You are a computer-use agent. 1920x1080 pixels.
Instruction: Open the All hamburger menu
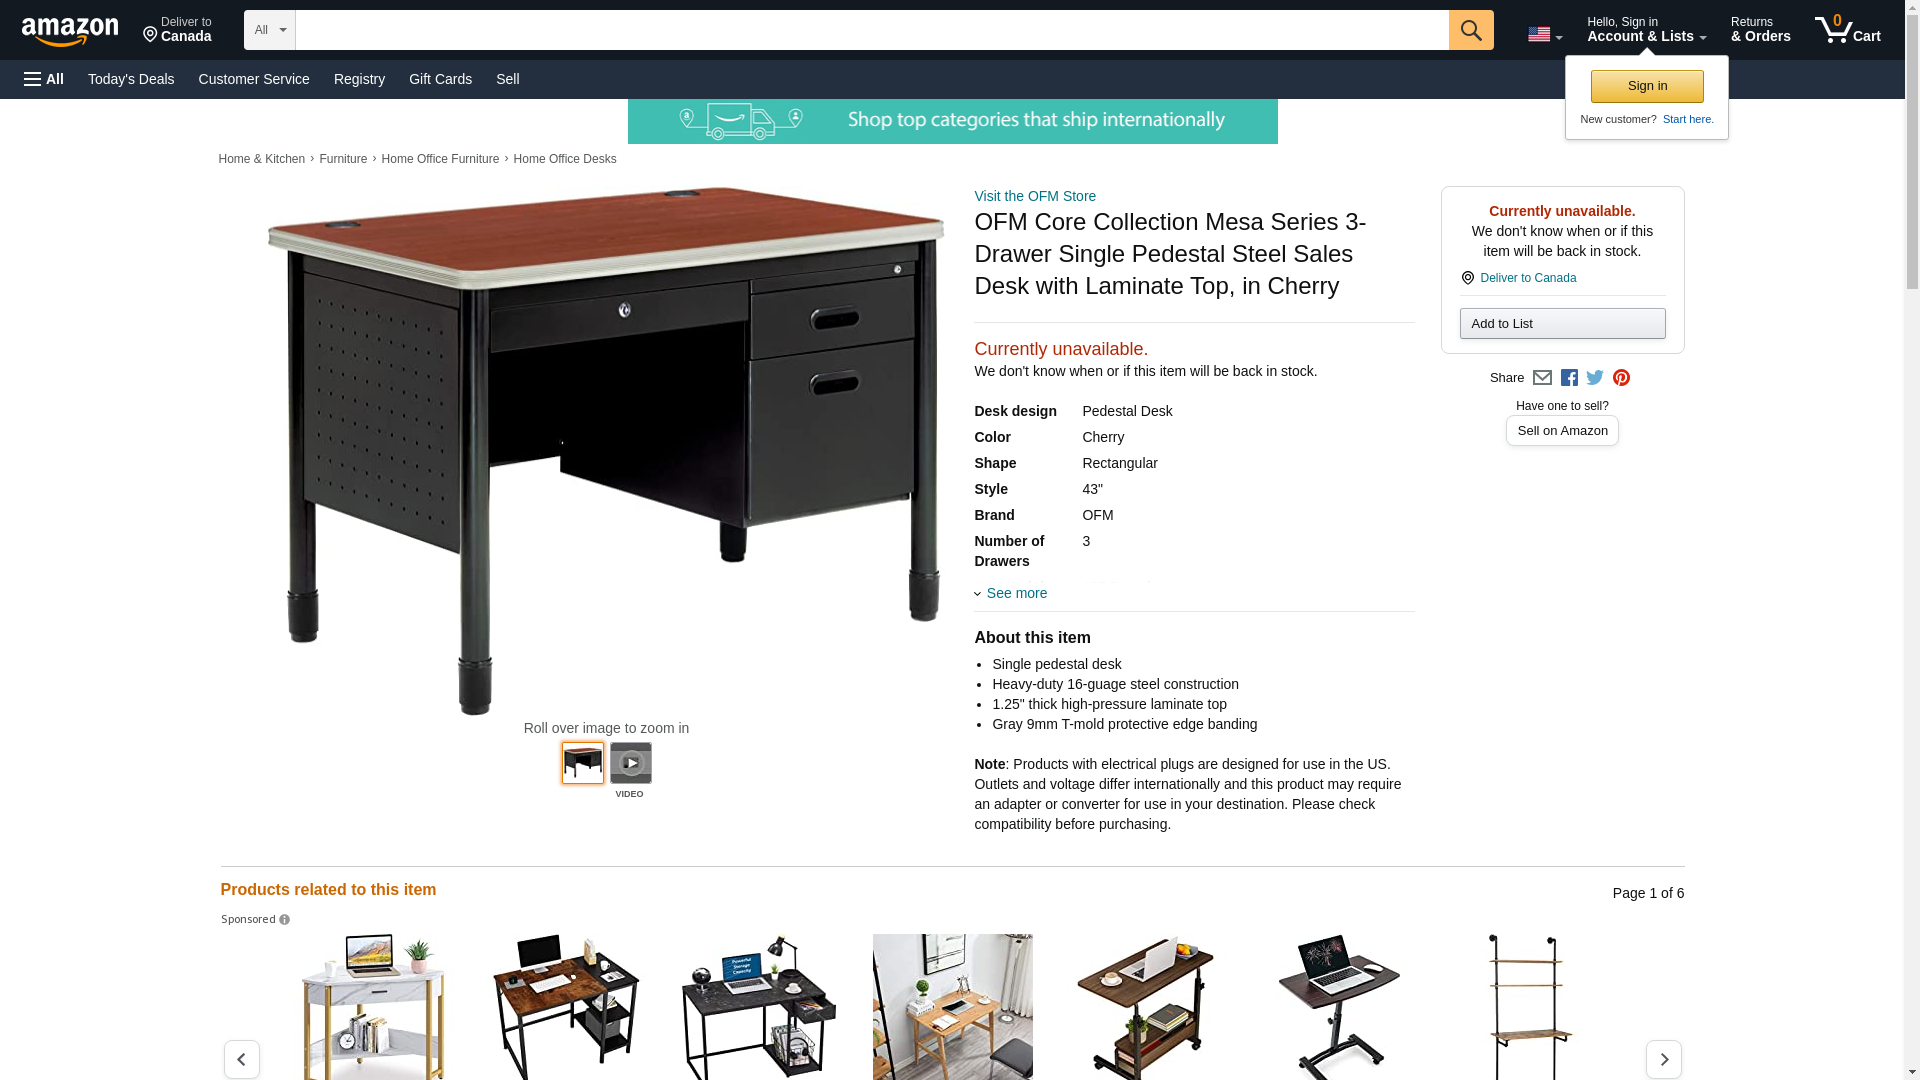coord(44,79)
